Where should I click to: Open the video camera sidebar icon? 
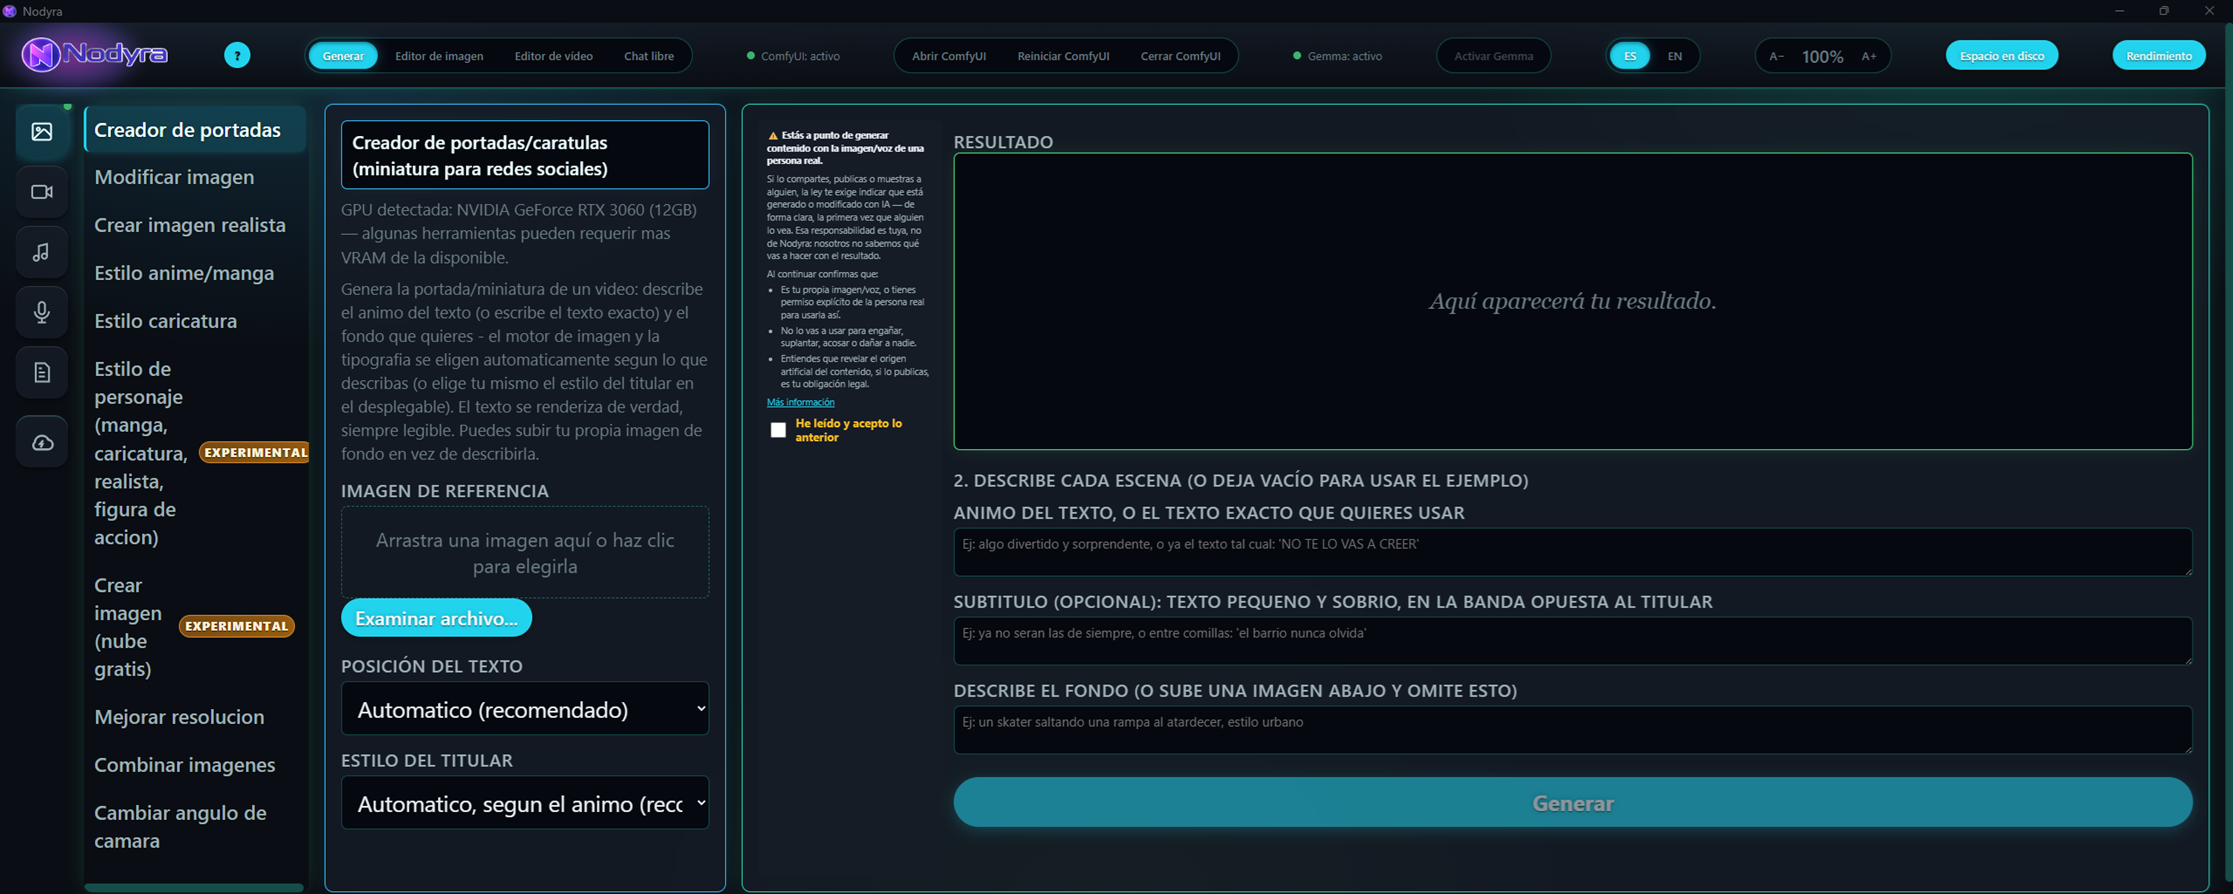tap(42, 192)
